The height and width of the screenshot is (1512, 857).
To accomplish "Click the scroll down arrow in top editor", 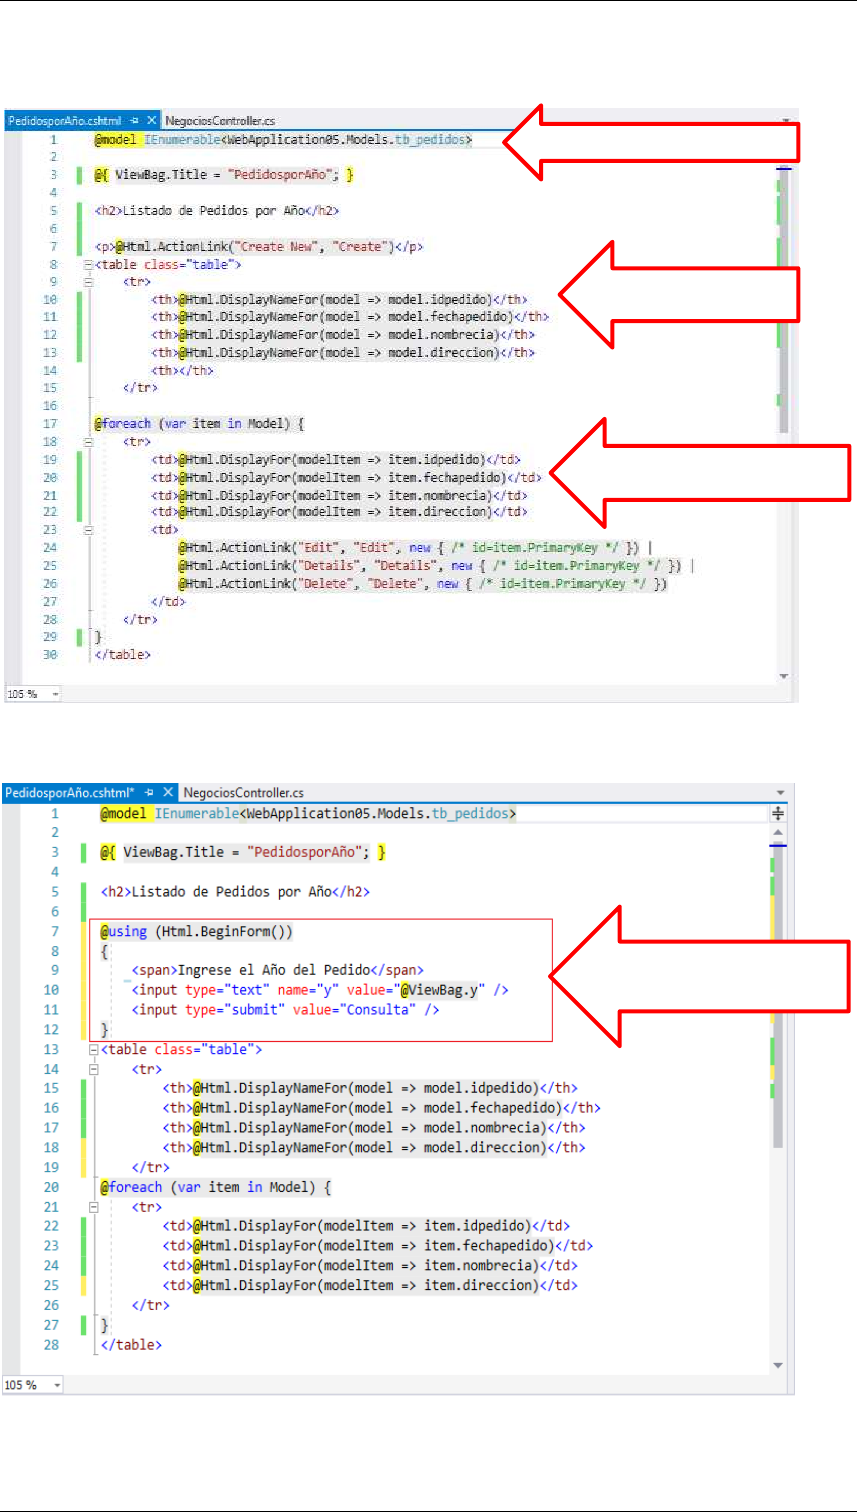I will pyautogui.click(x=783, y=677).
